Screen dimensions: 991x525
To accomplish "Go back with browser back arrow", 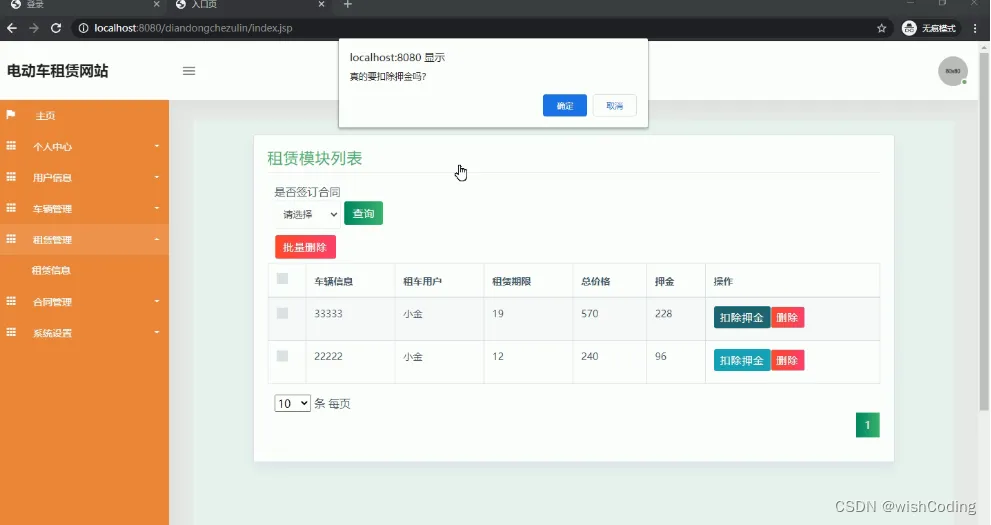I will click(12, 28).
